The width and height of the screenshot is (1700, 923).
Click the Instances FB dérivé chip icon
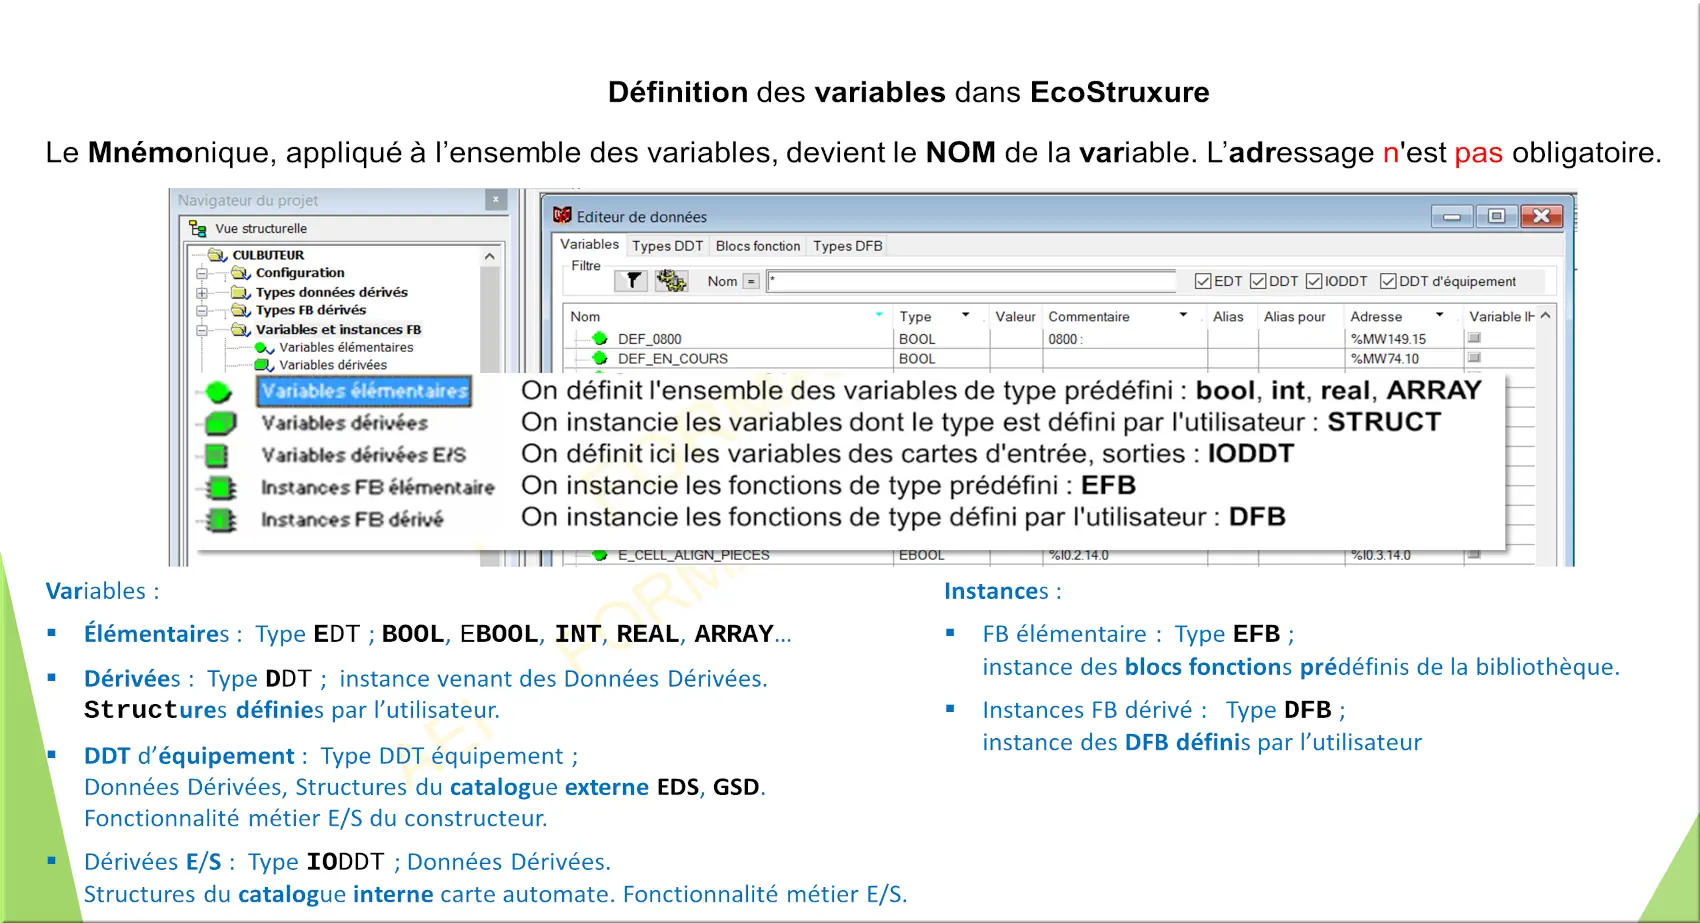coord(220,520)
